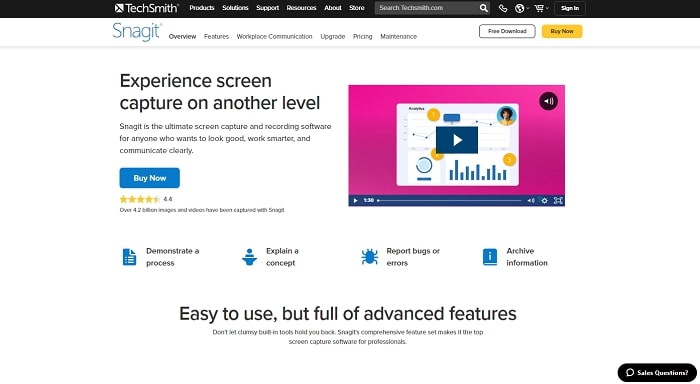Go to Workplace Communication tab
700x384 pixels.
[275, 37]
